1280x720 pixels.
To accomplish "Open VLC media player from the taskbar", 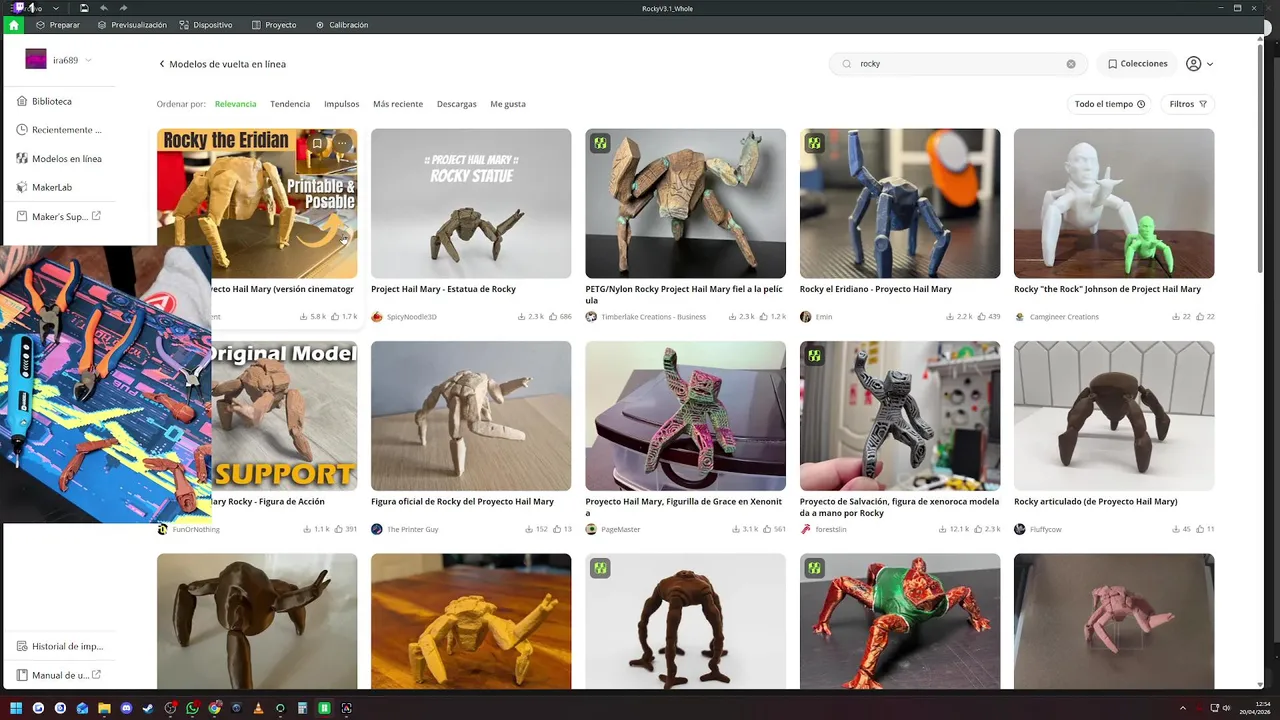I will (x=258, y=708).
